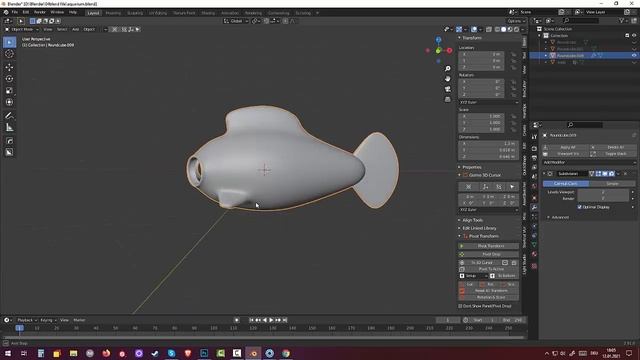Open the Windows Start menu
This screenshot has height=360, width=640.
coord(8,353)
